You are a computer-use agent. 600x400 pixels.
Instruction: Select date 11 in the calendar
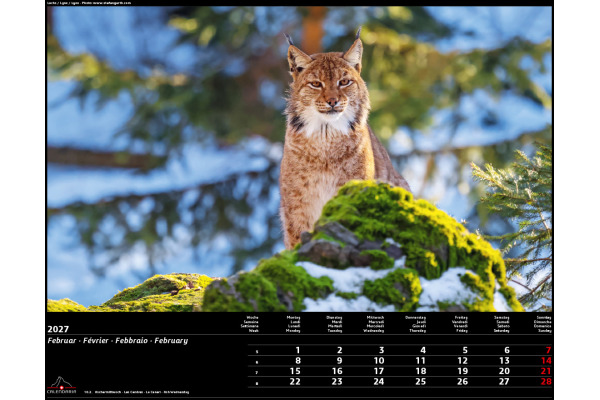pyautogui.click(x=421, y=361)
